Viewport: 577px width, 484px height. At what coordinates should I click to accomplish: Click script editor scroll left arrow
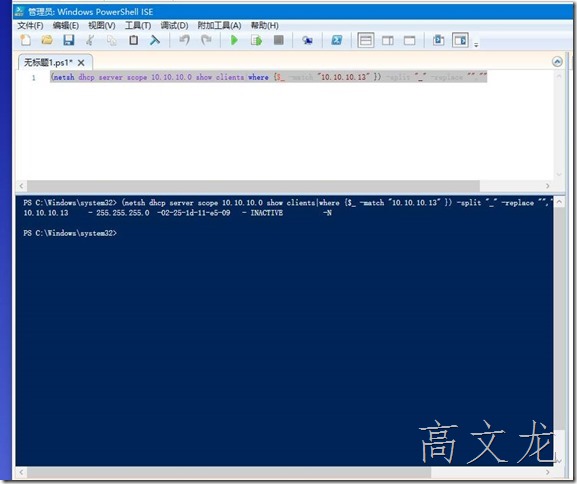21,186
